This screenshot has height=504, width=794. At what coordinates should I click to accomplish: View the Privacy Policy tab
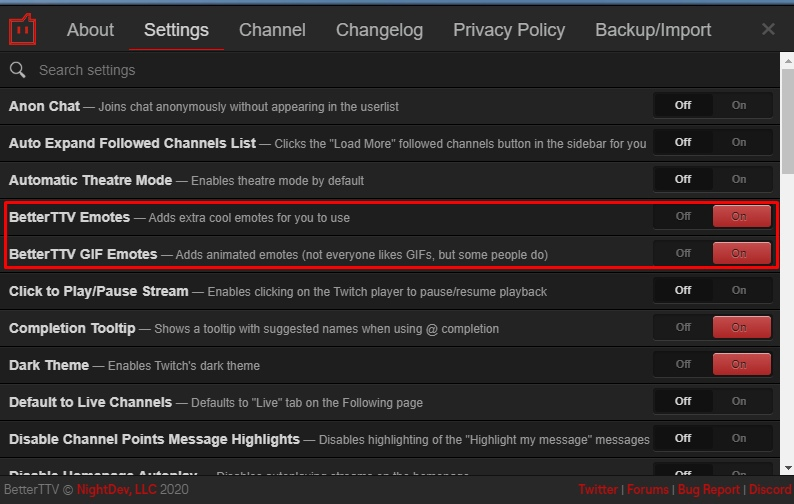coord(509,30)
